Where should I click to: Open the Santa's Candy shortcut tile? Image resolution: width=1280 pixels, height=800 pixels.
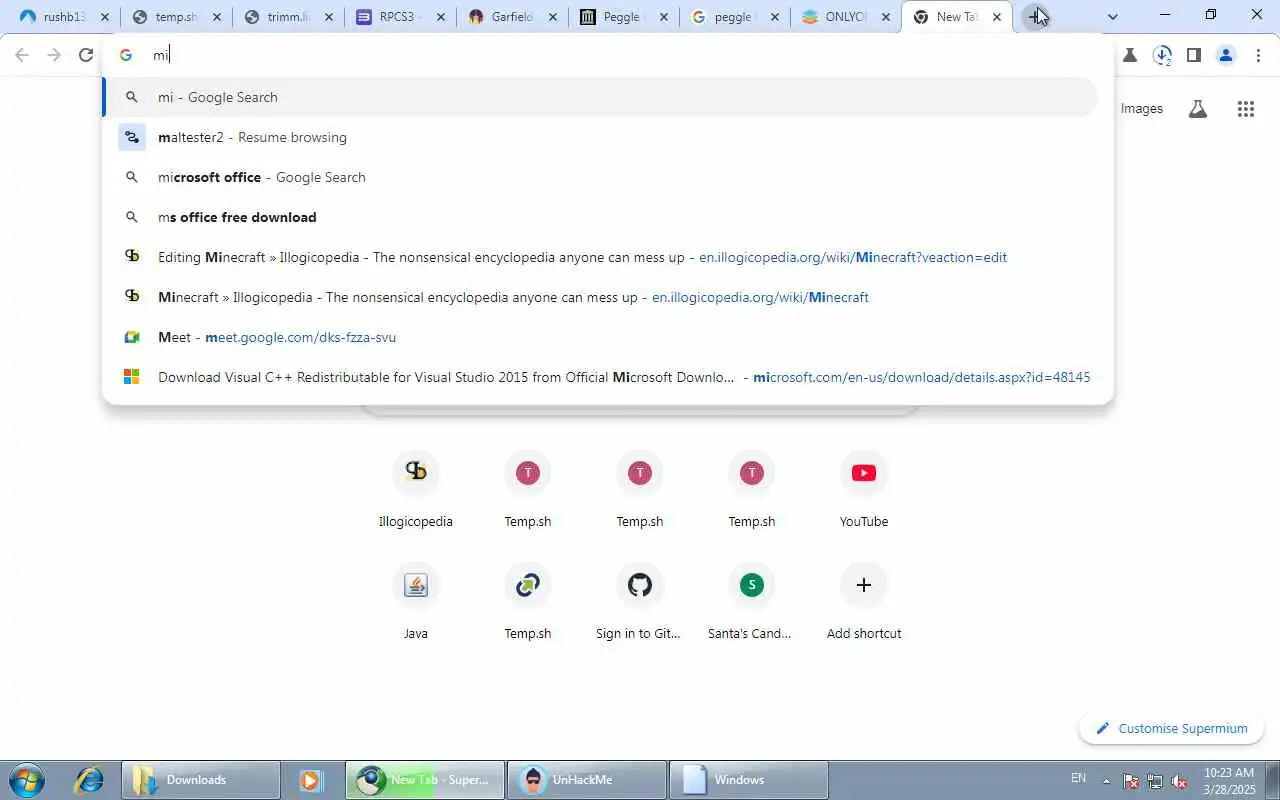[752, 602]
